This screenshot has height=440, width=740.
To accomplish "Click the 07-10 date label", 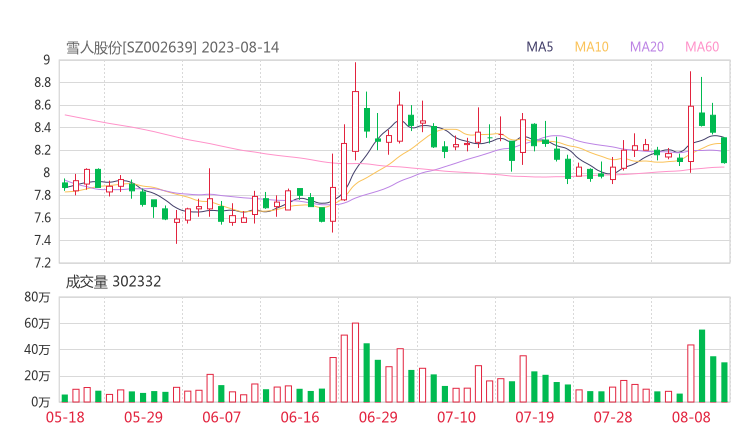I will coord(456,417).
